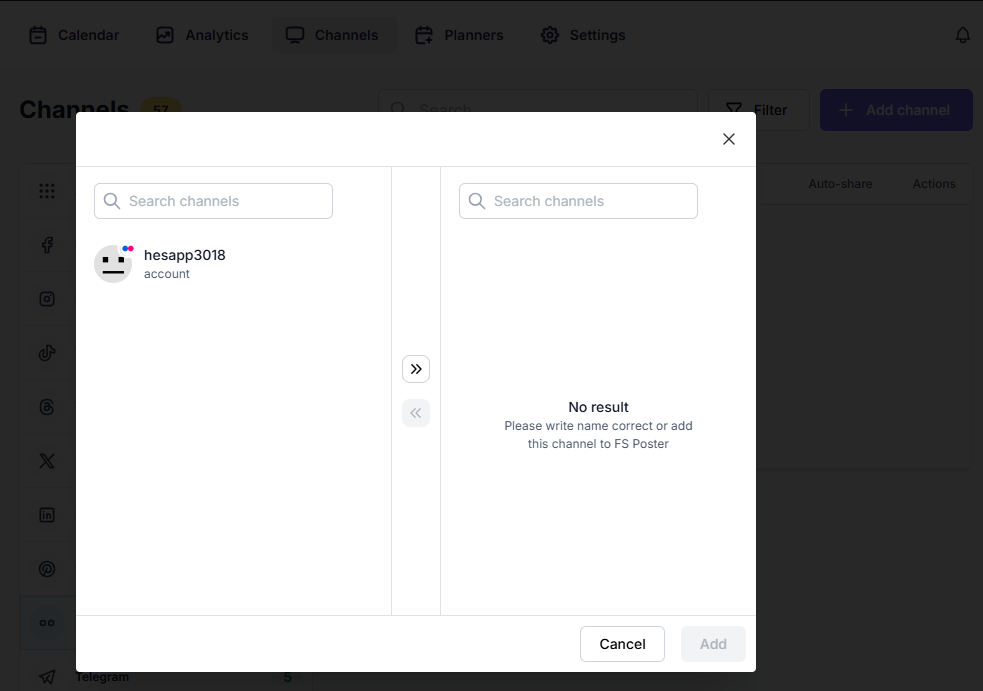Show all channels grid icon

pyautogui.click(x=47, y=191)
